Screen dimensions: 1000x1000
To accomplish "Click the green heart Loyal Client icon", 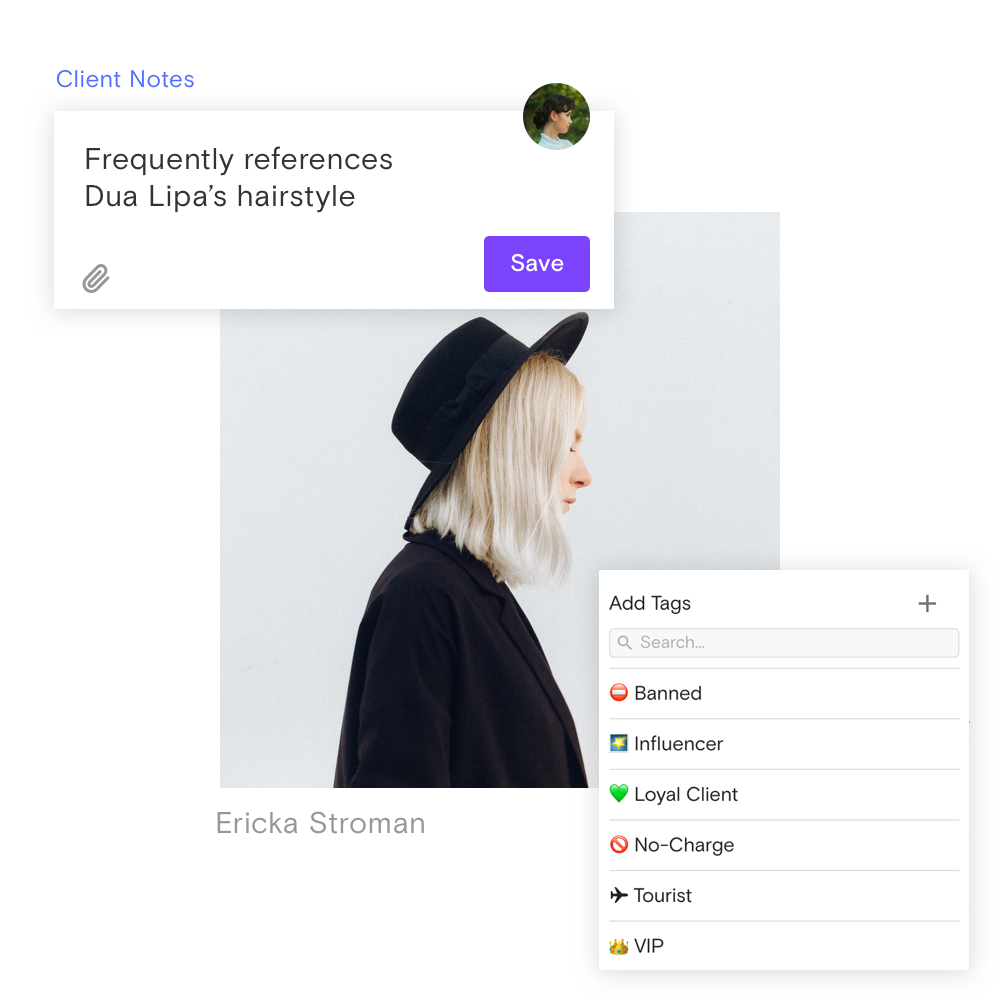I will (619, 793).
